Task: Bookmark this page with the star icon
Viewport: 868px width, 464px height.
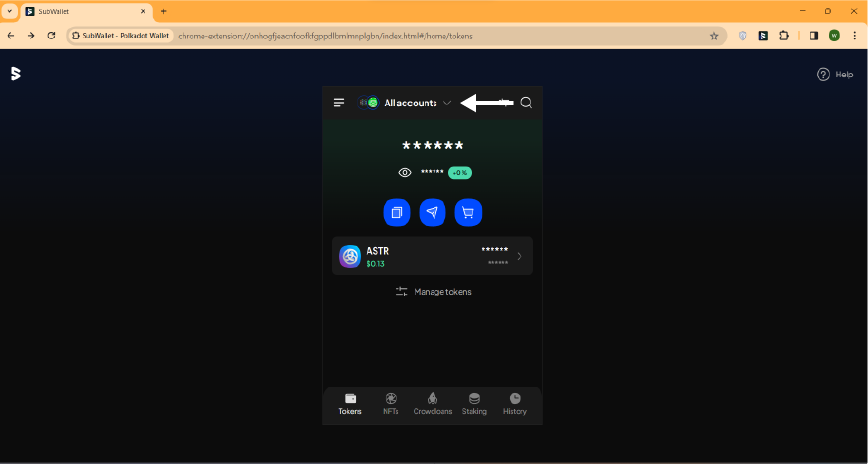Action: (714, 35)
